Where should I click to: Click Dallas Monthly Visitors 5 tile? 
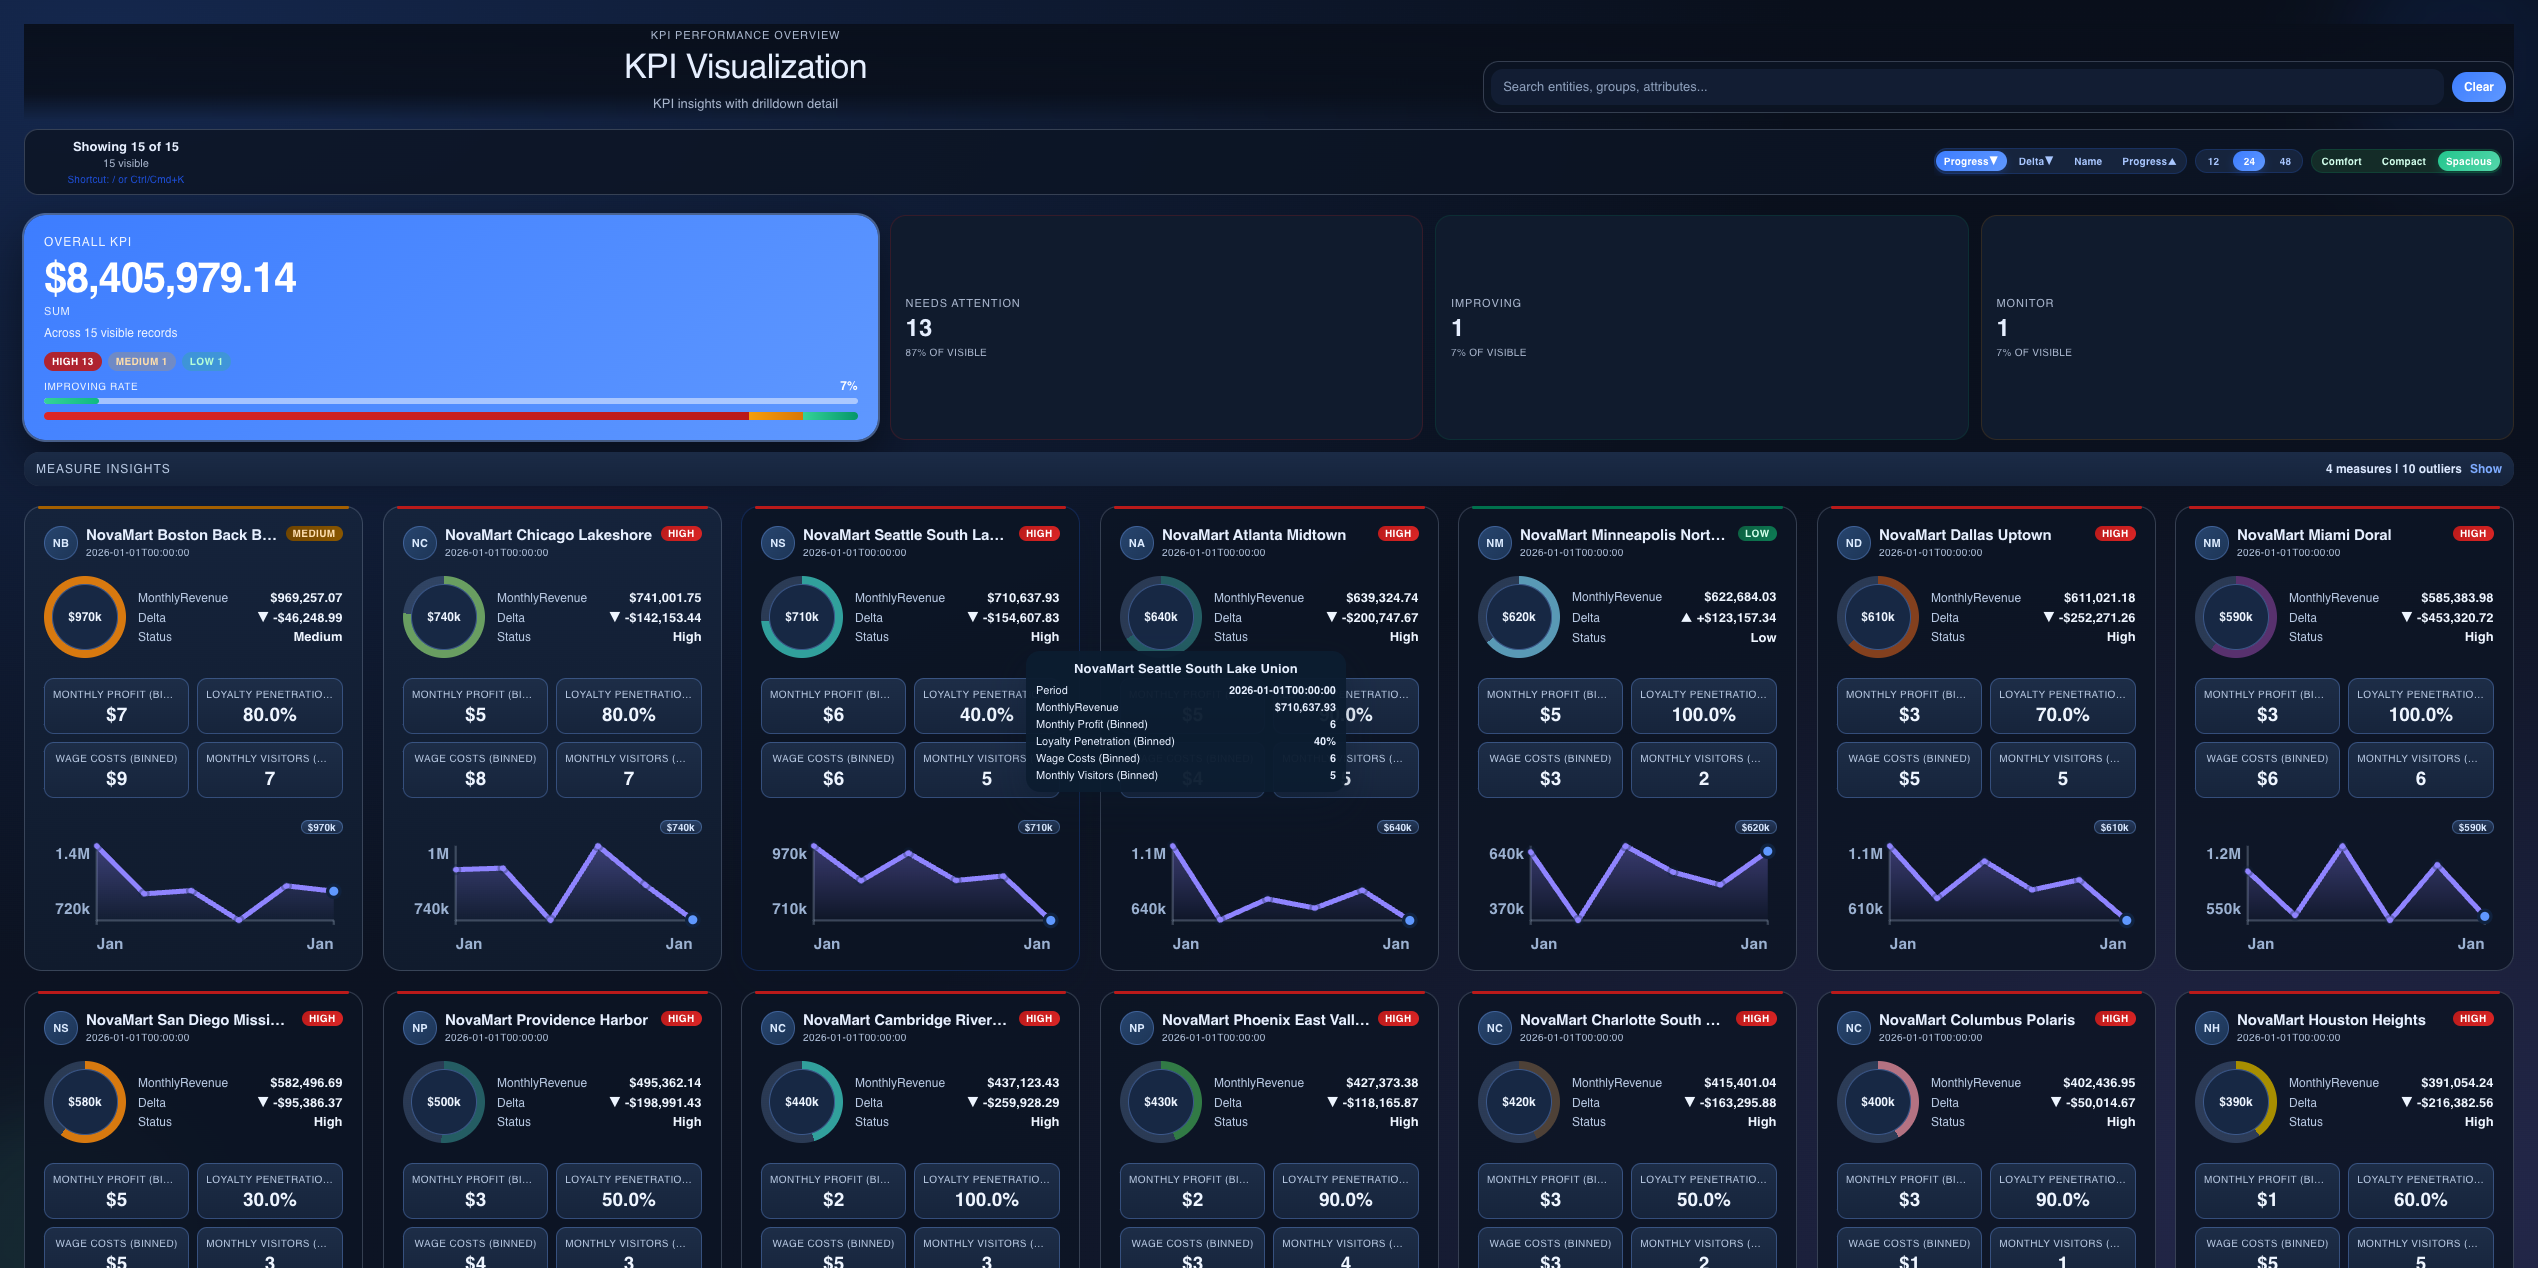pos(2062,770)
